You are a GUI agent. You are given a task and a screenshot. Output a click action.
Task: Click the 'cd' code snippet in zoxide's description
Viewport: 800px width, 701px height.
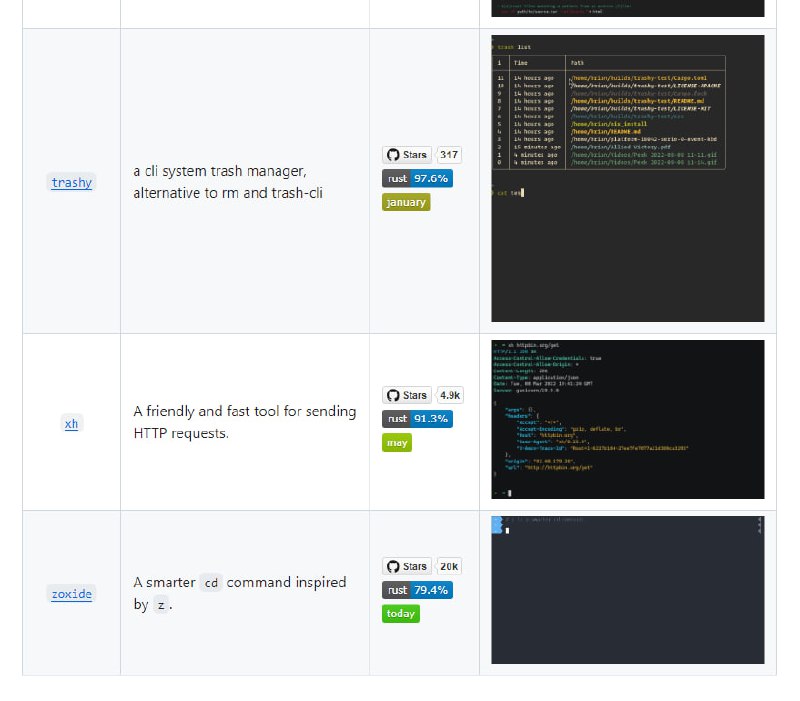click(210, 583)
